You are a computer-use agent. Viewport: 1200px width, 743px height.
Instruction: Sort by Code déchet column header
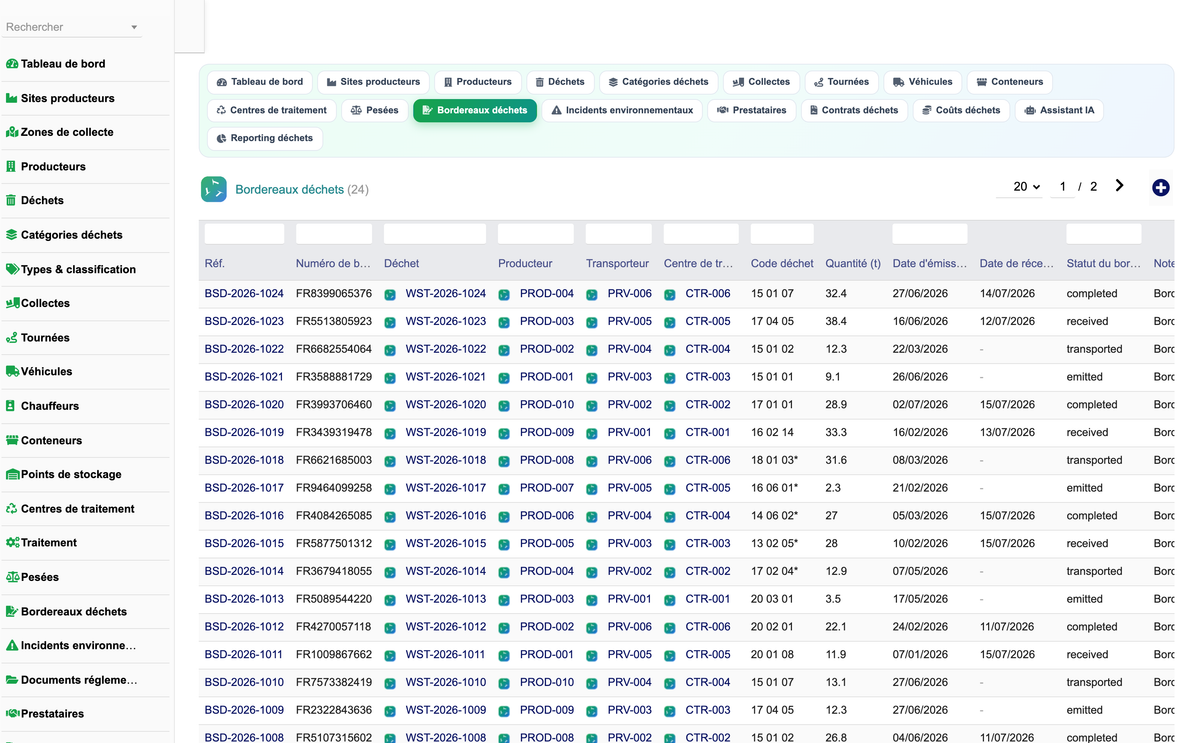tap(782, 264)
